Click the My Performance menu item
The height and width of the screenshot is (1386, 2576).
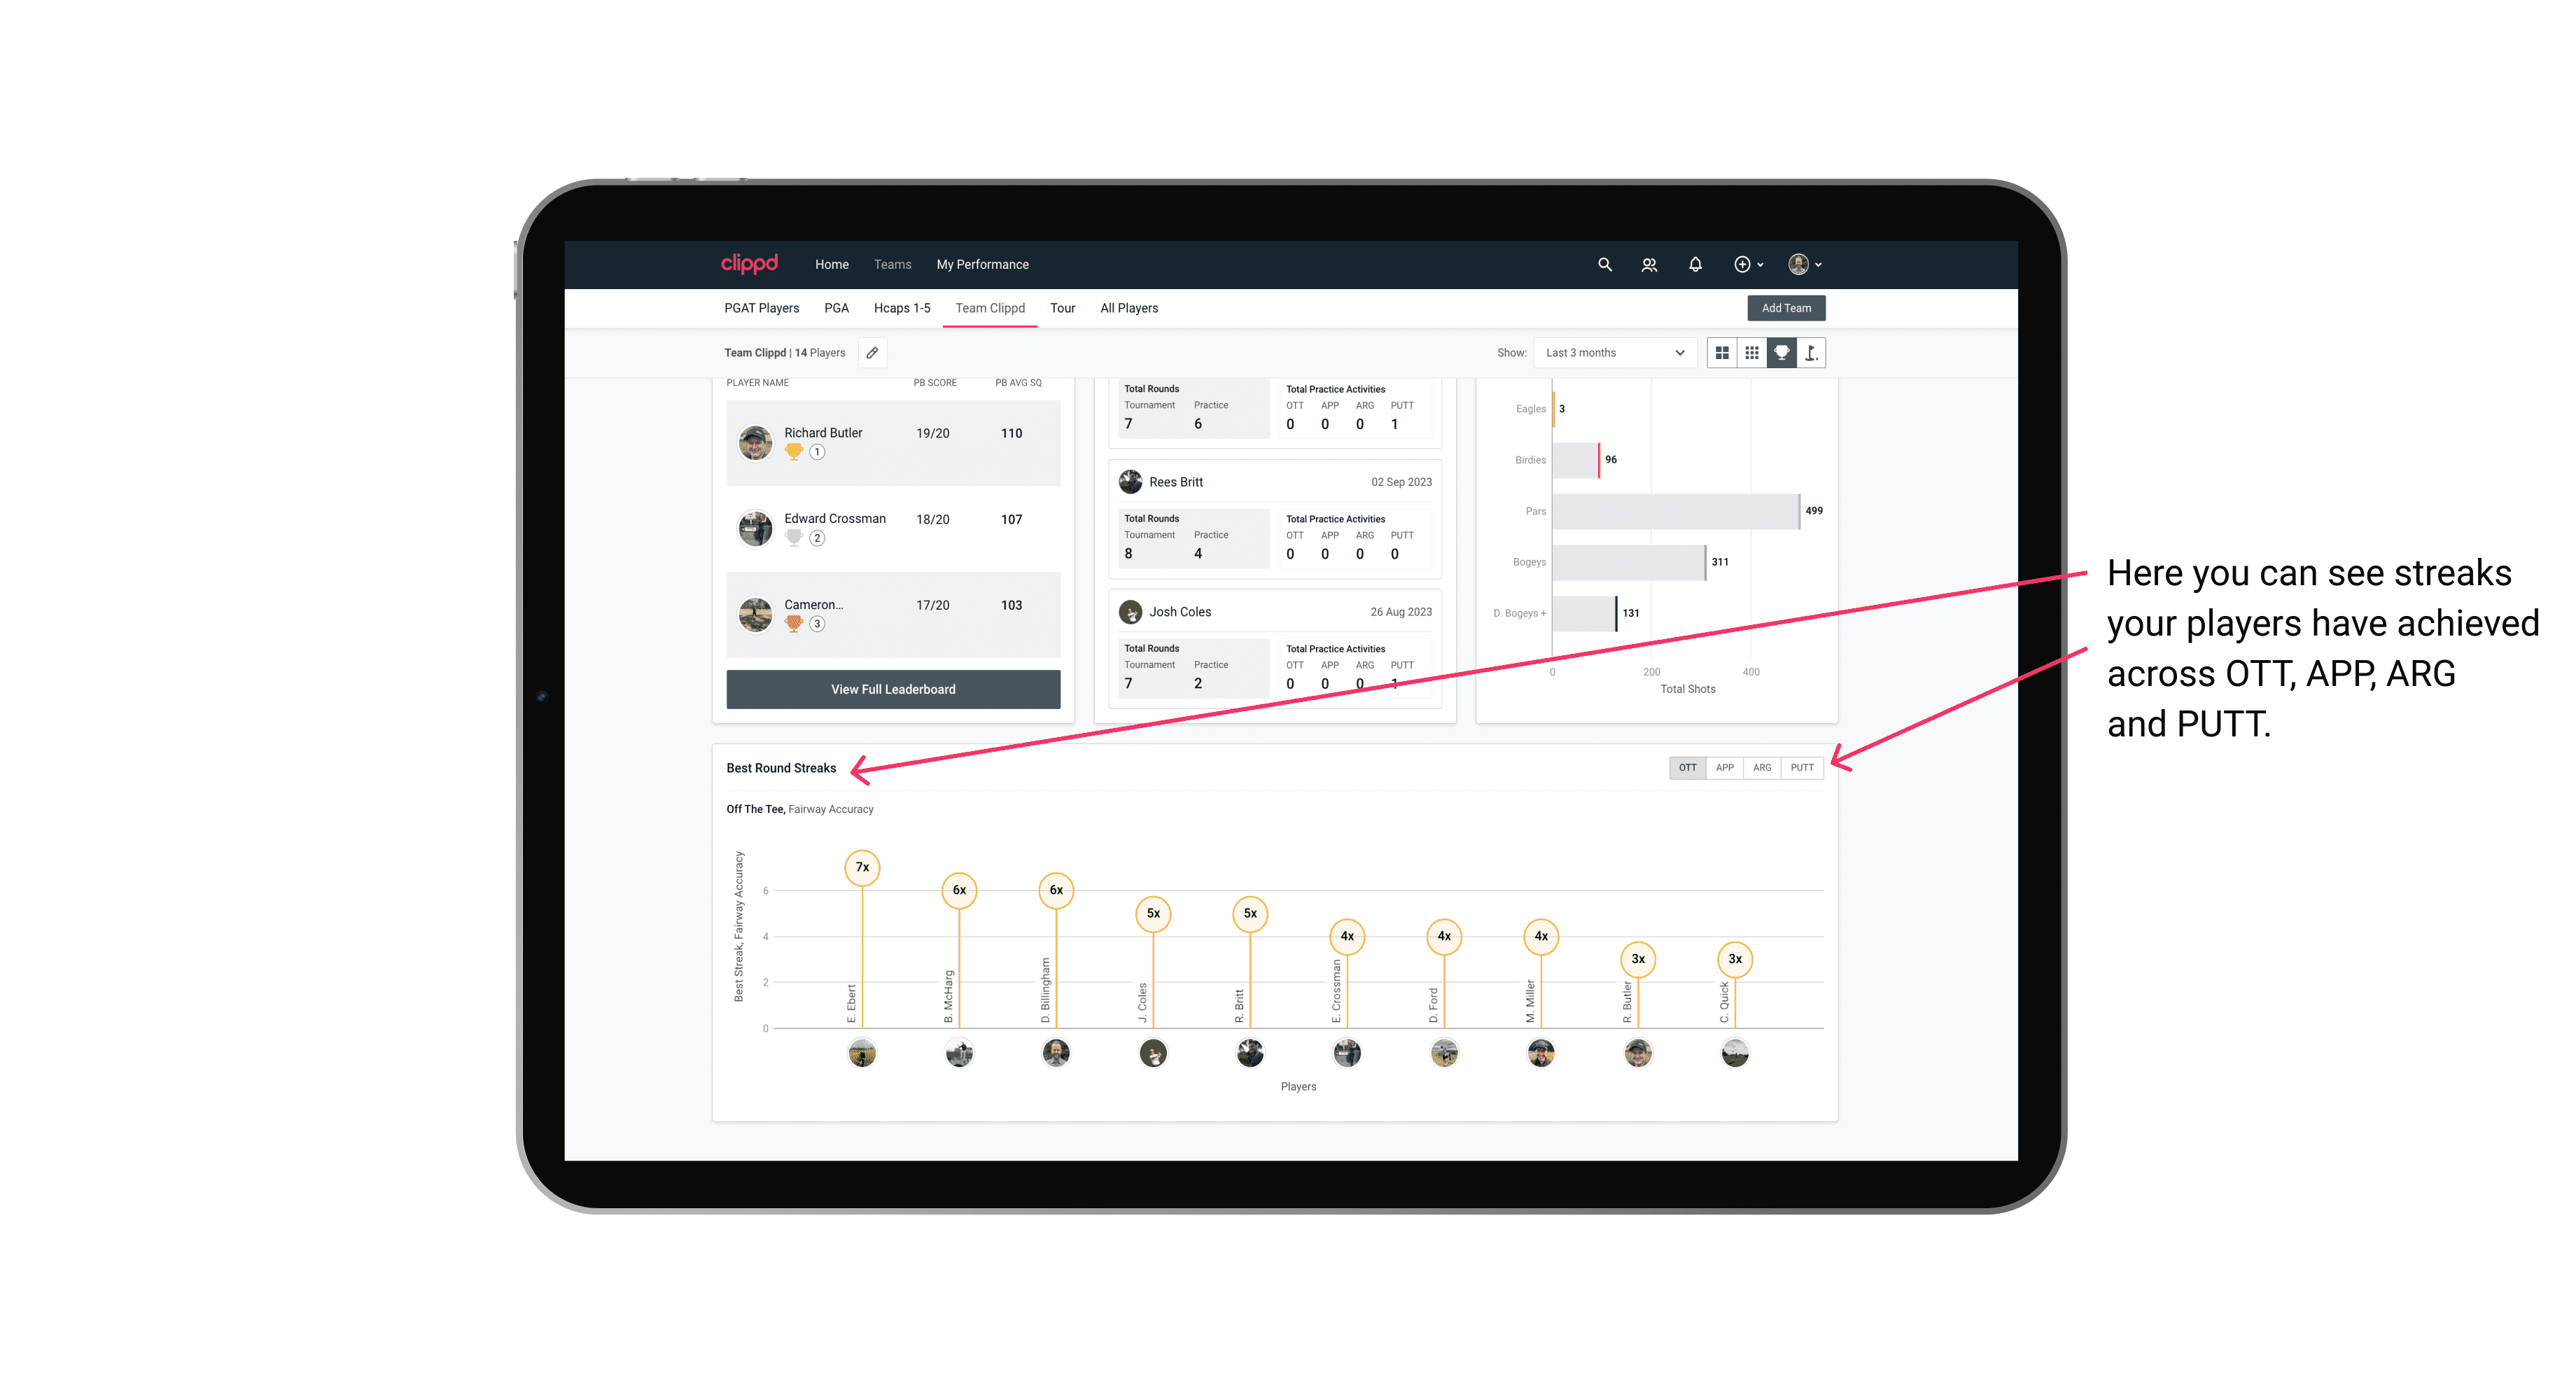pyautogui.click(x=984, y=265)
